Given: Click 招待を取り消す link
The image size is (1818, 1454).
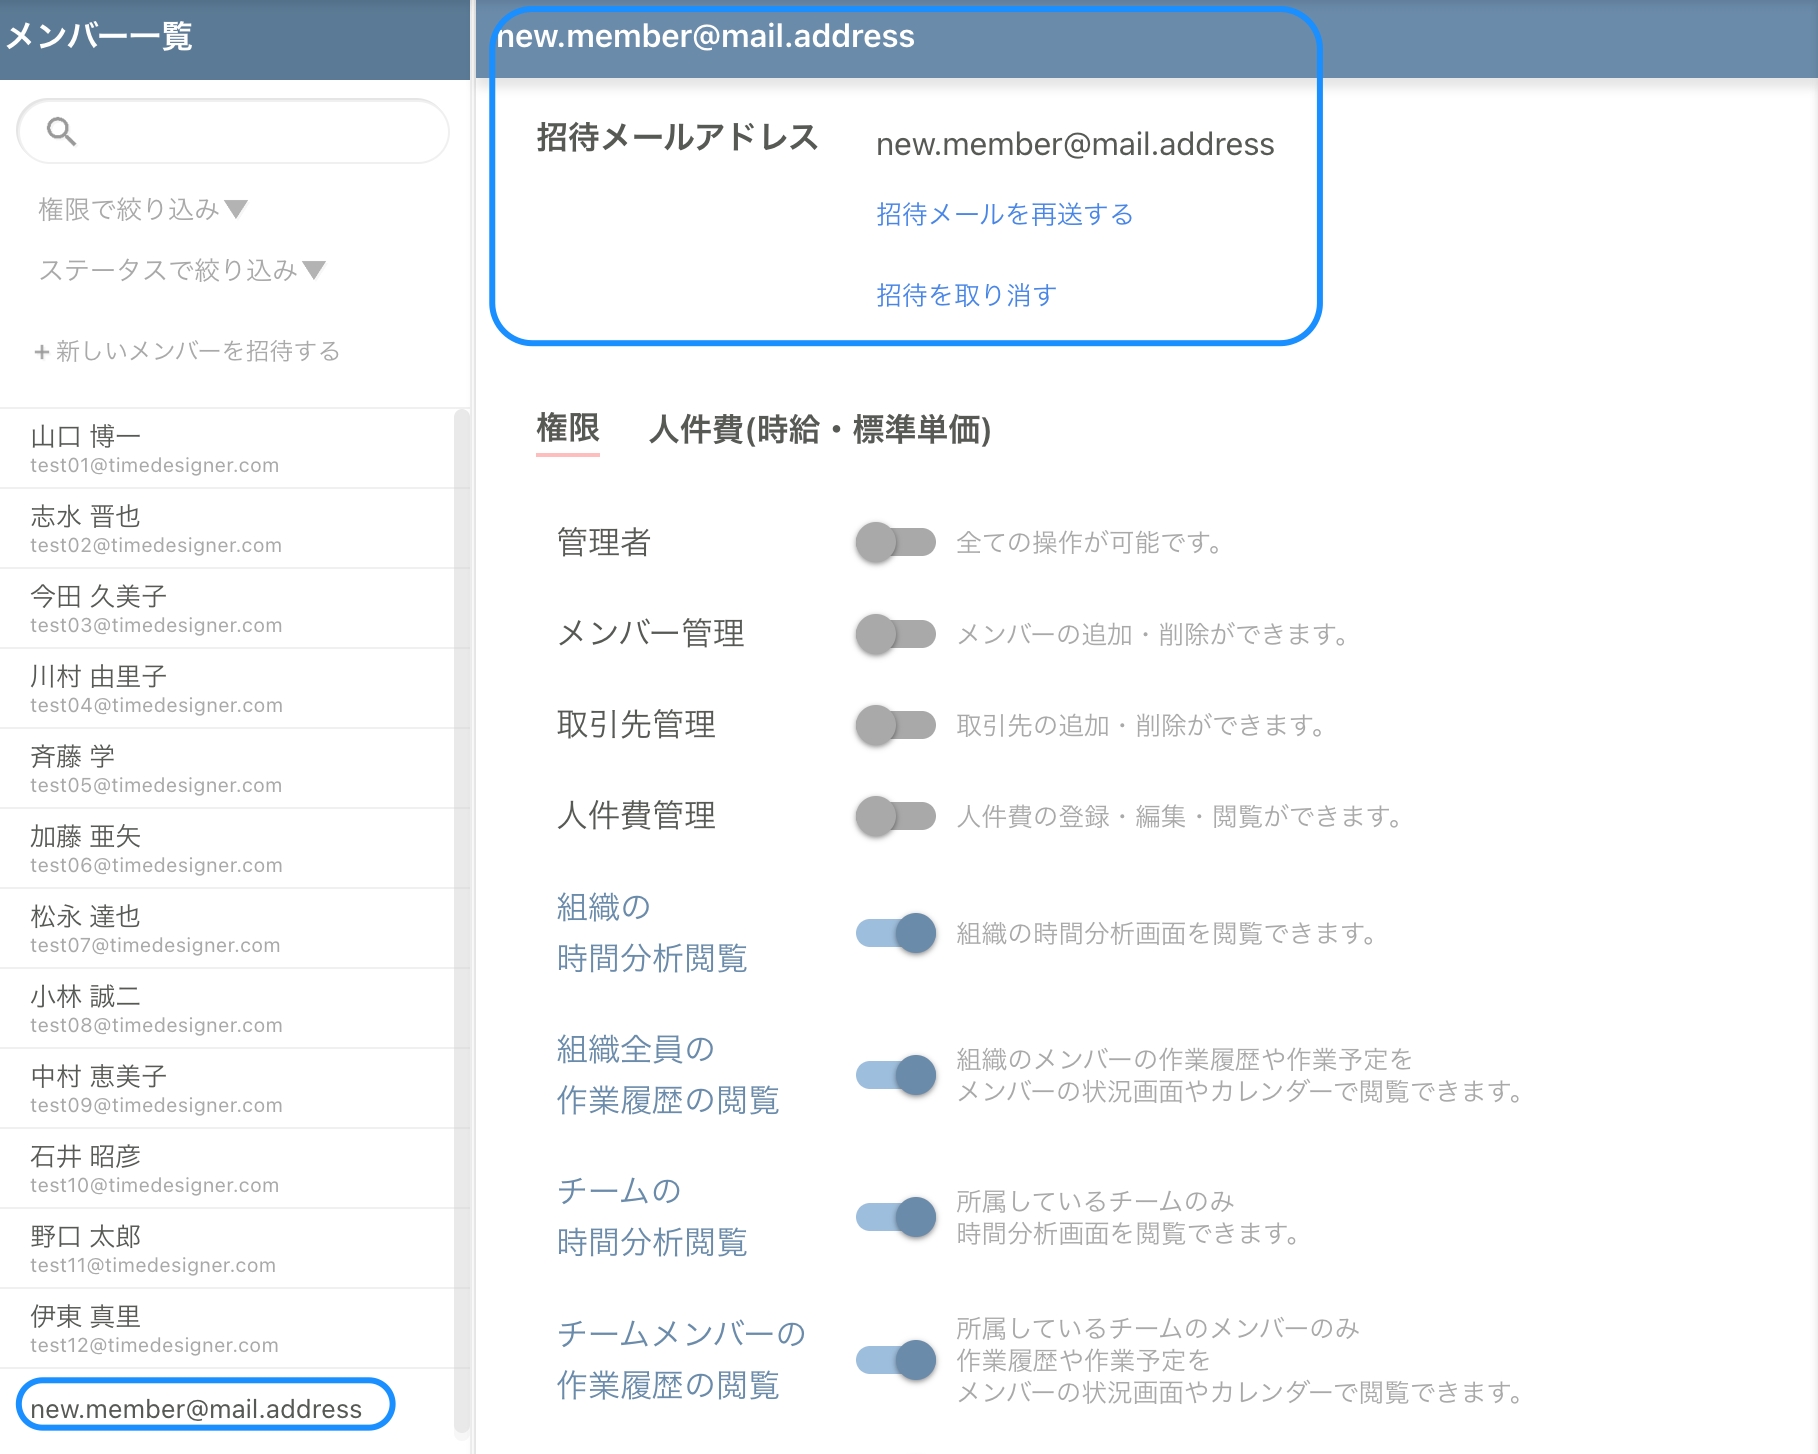Looking at the screenshot, I should click(966, 295).
